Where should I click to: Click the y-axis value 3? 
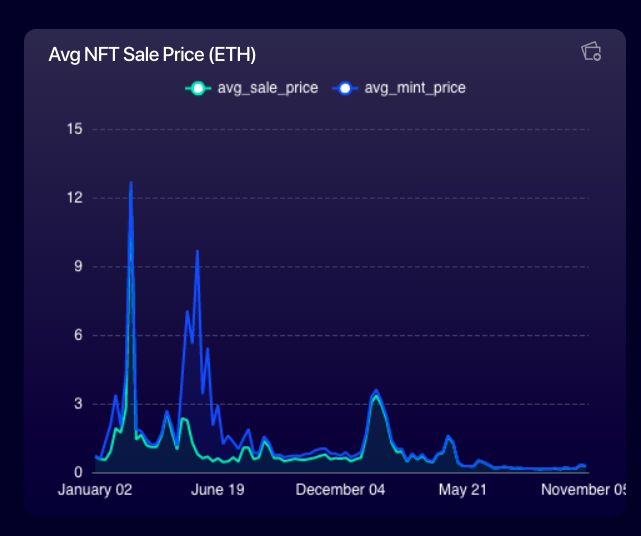[78, 404]
